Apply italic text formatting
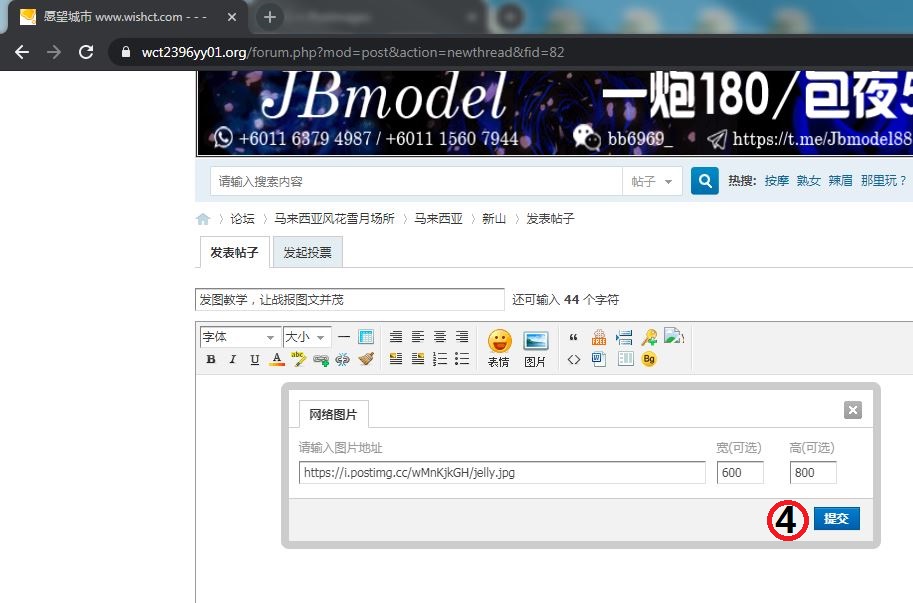This screenshot has height=603, width=913. click(232, 359)
